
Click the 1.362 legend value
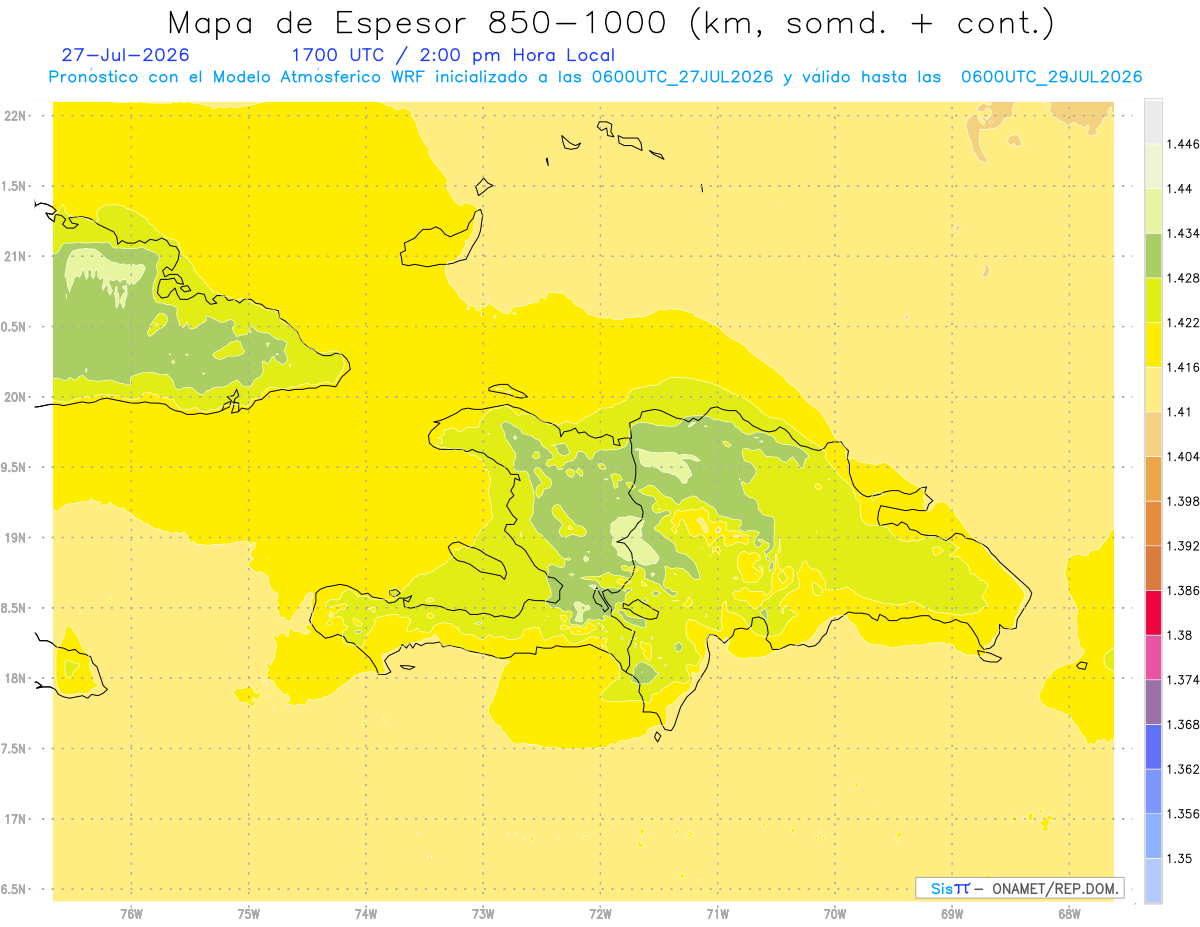(1182, 769)
